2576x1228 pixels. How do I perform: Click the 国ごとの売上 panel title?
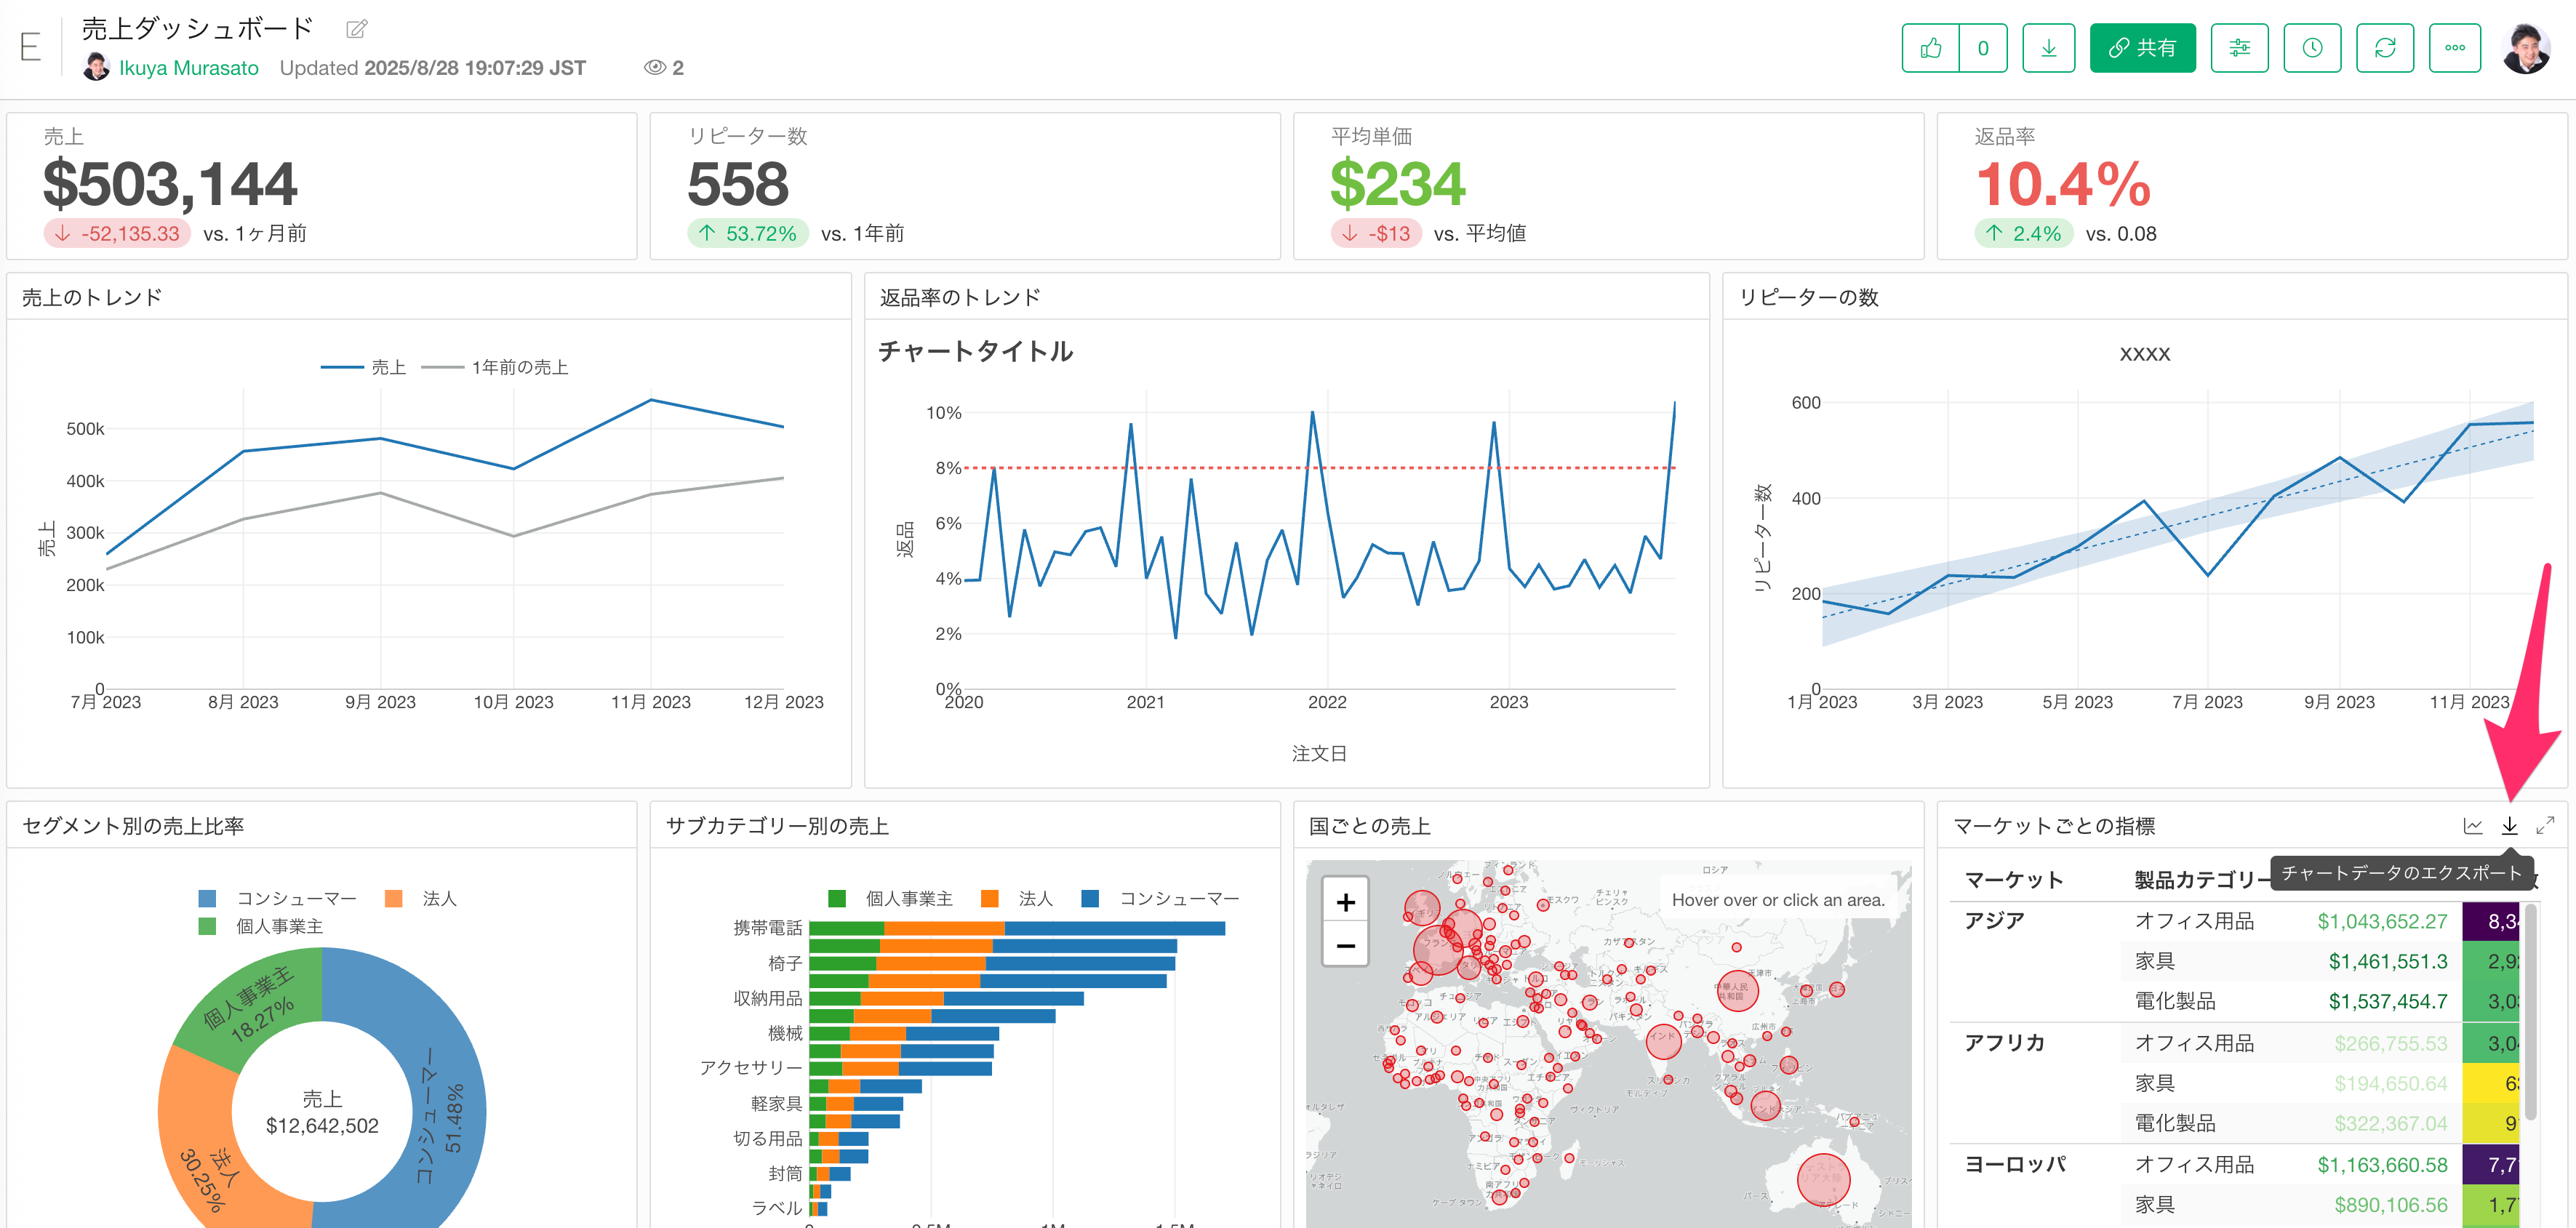pyautogui.click(x=1369, y=825)
